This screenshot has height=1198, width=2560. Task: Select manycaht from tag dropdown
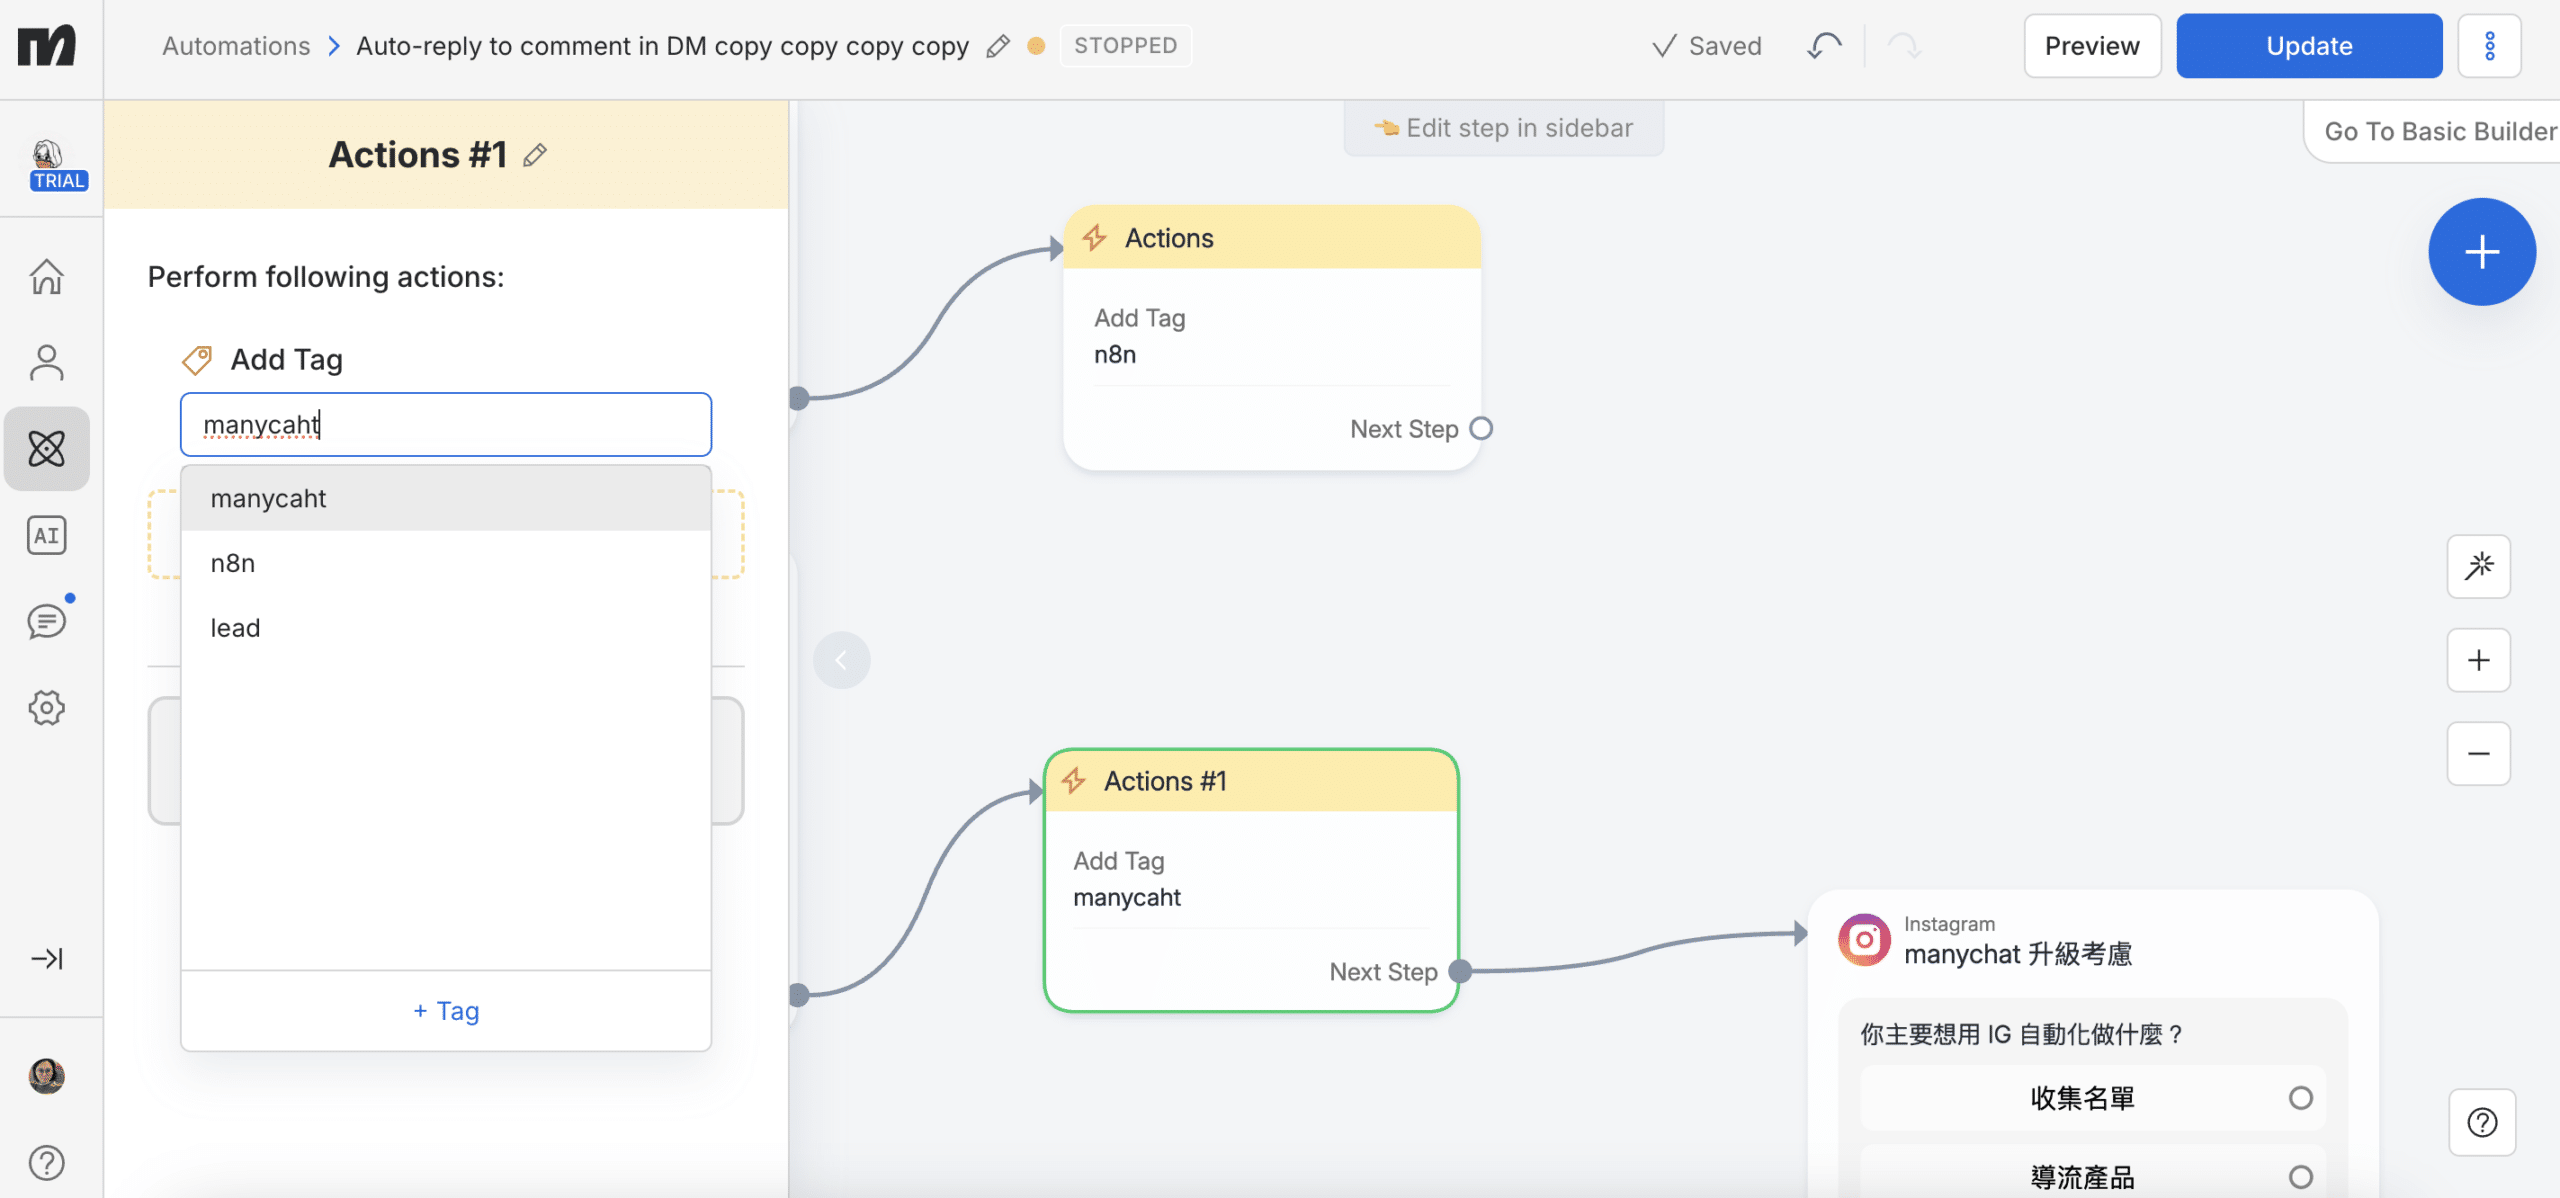tap(446, 499)
